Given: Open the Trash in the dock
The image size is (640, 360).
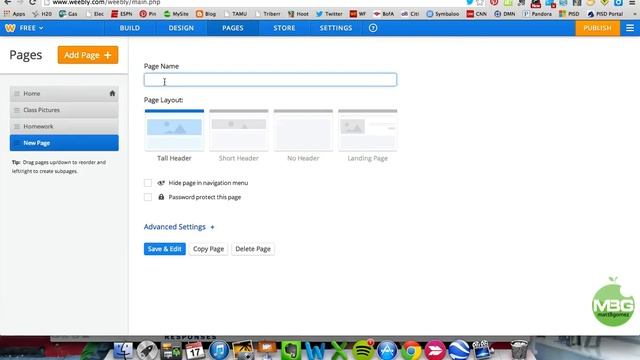Looking at the screenshot, I should (x=519, y=350).
